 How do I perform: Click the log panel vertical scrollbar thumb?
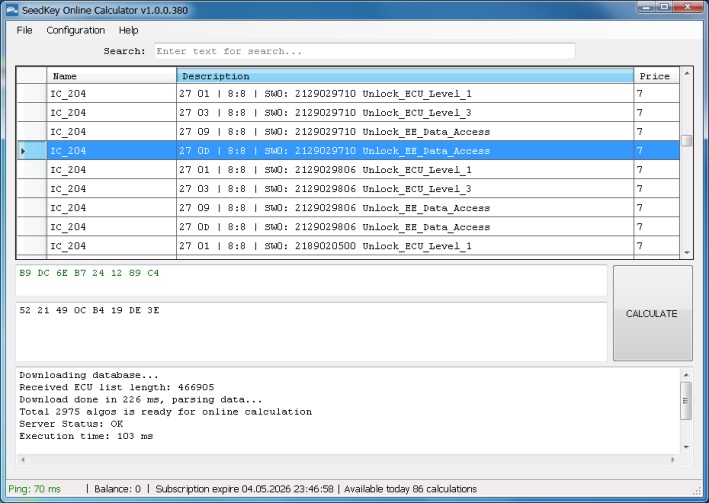(x=686, y=401)
